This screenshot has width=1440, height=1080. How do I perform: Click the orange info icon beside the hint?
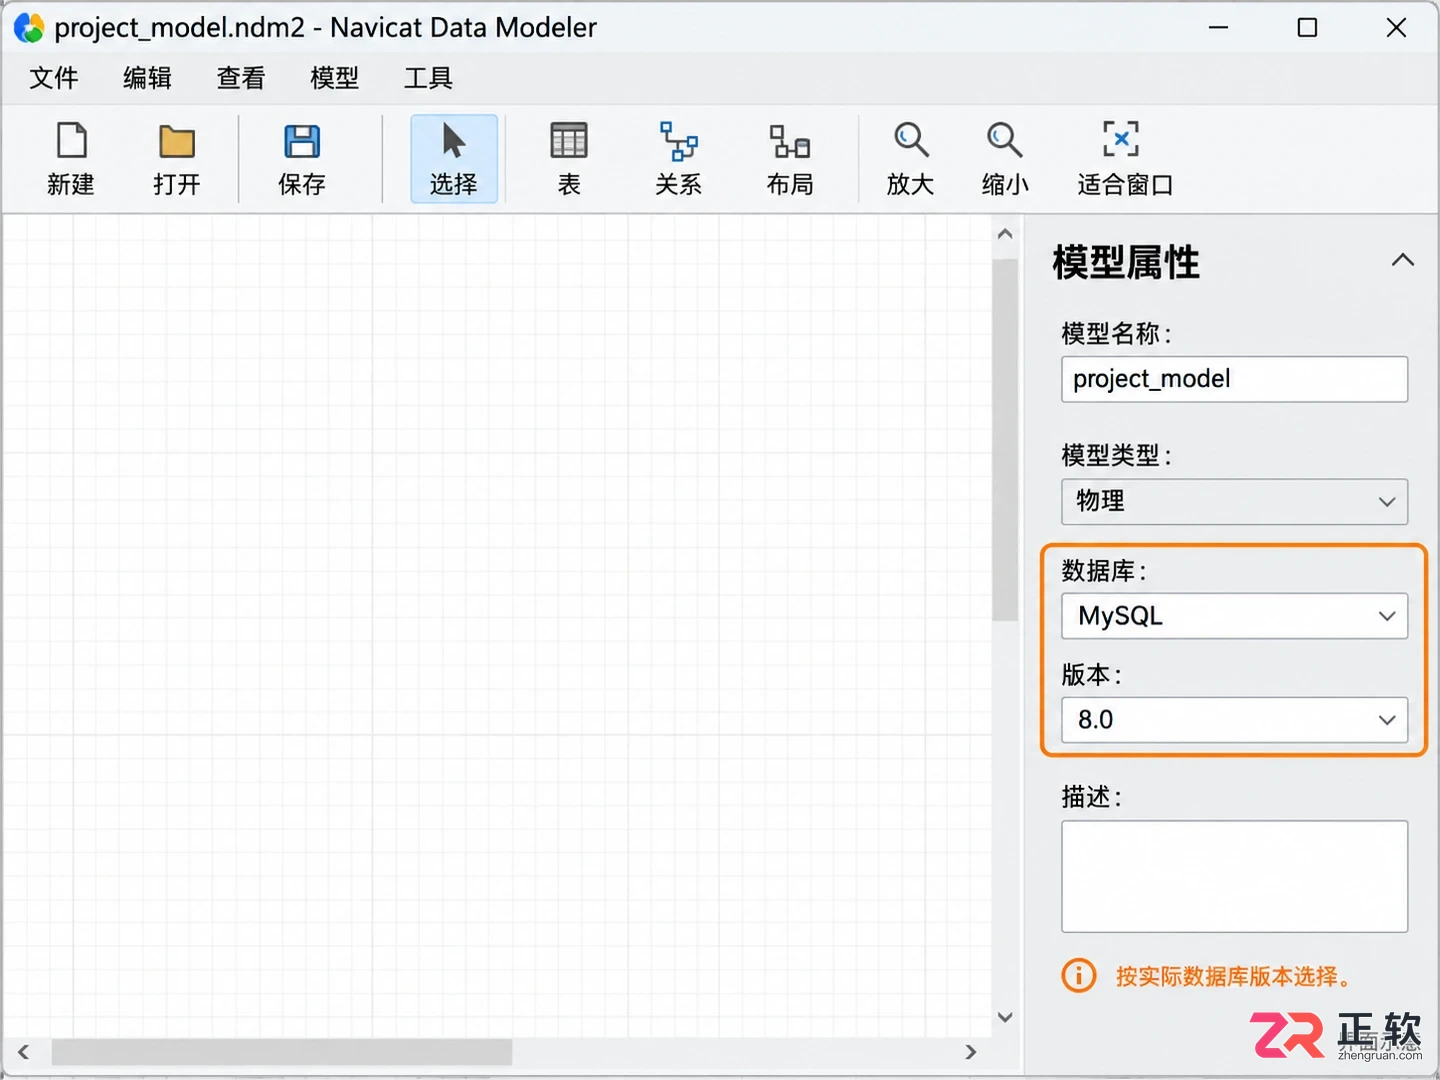click(x=1079, y=976)
